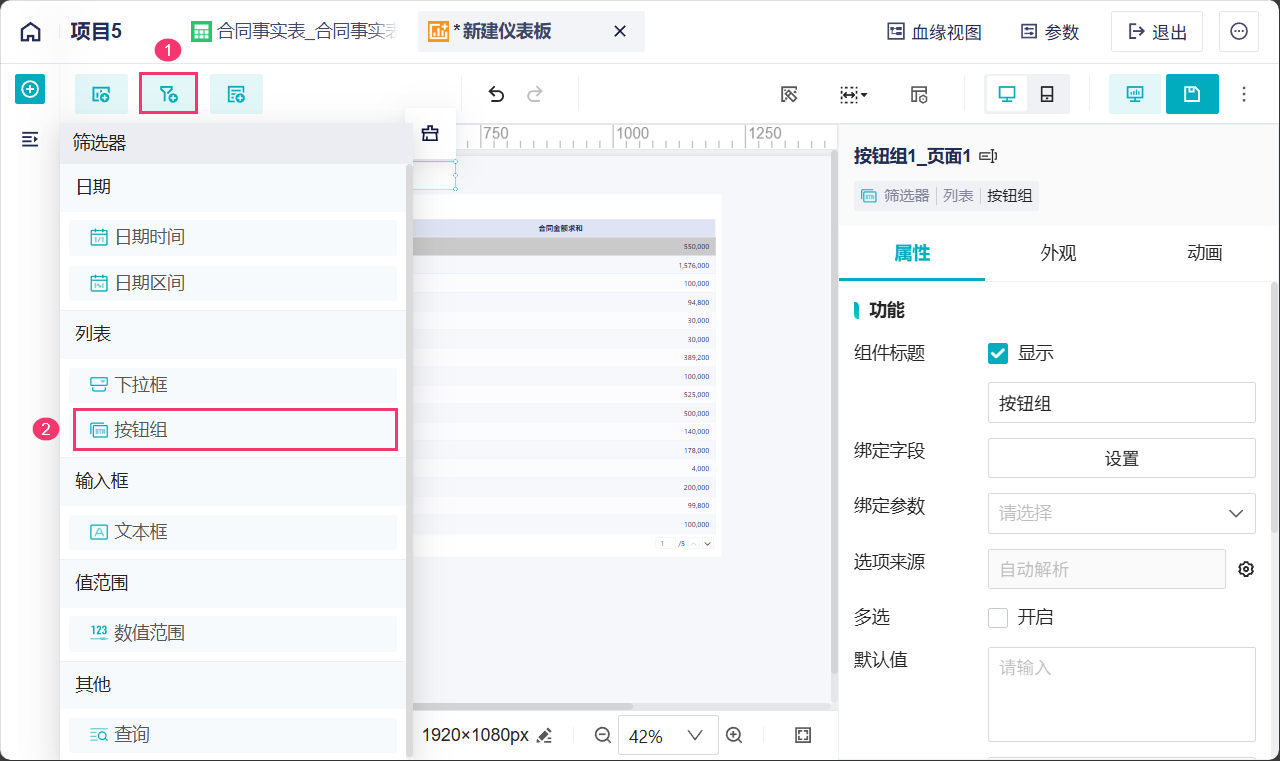Open the add filter toolbar button
The image size is (1280, 761).
click(x=168, y=94)
